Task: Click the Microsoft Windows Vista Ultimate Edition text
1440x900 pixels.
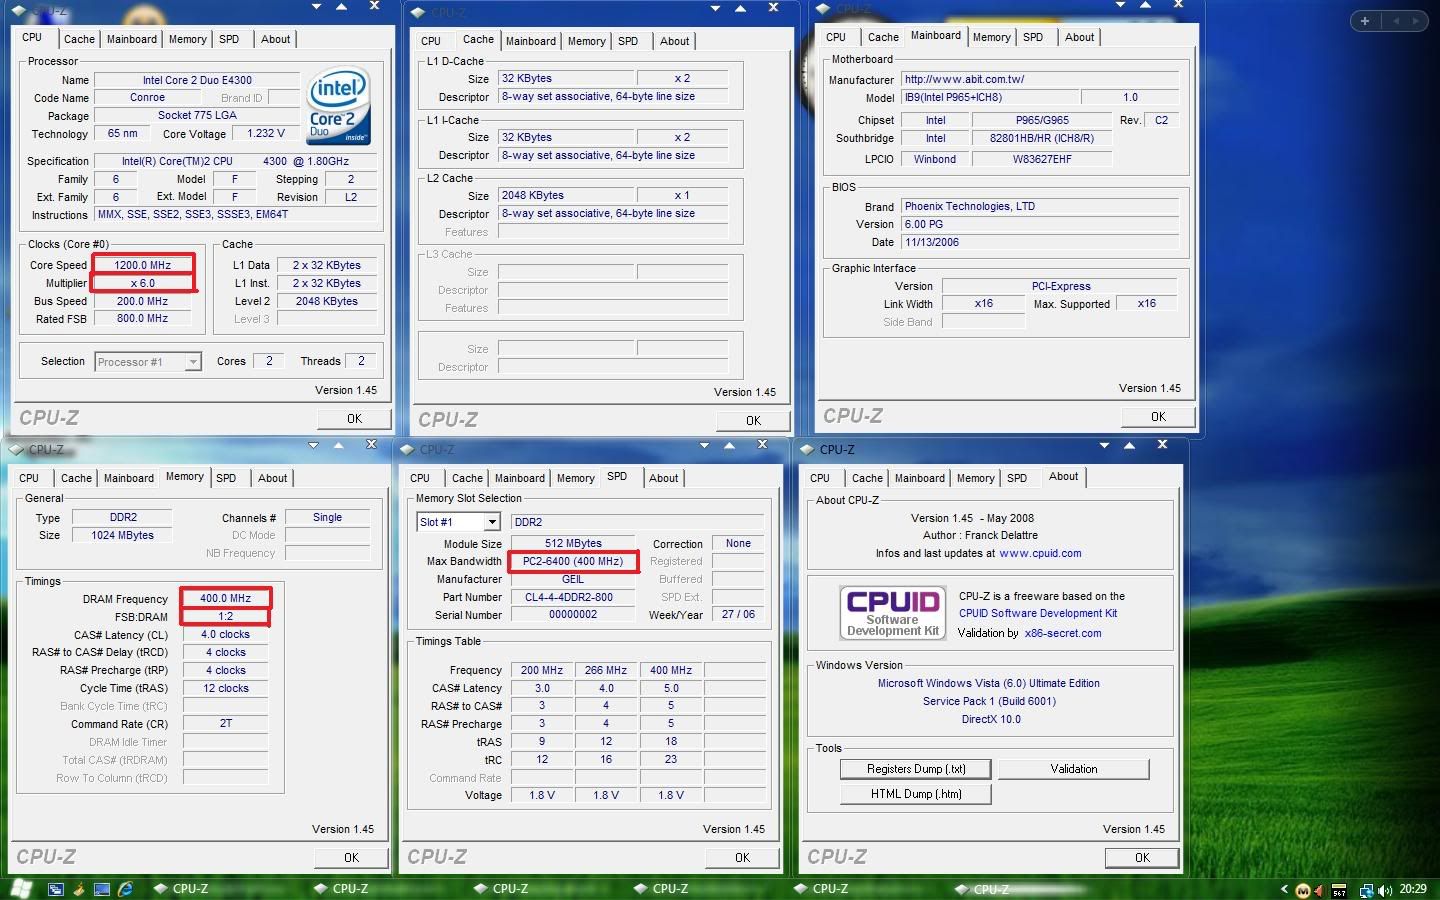Action: coord(989,683)
